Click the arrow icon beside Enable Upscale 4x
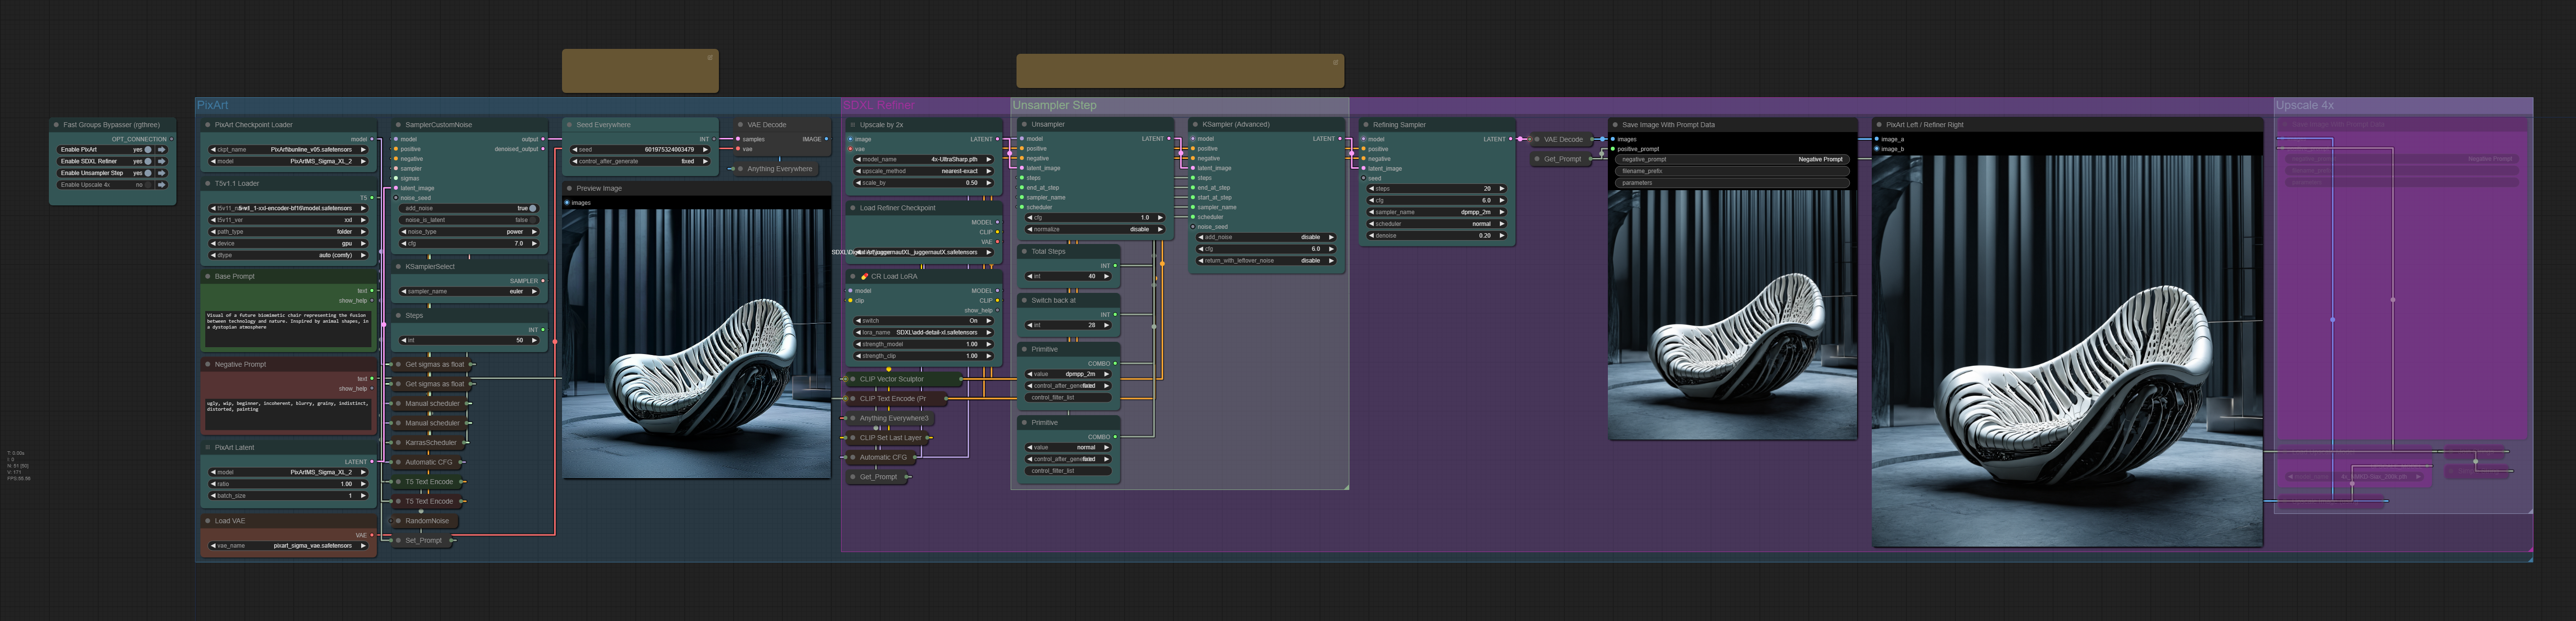Viewport: 2576px width, 621px height. pos(161,185)
